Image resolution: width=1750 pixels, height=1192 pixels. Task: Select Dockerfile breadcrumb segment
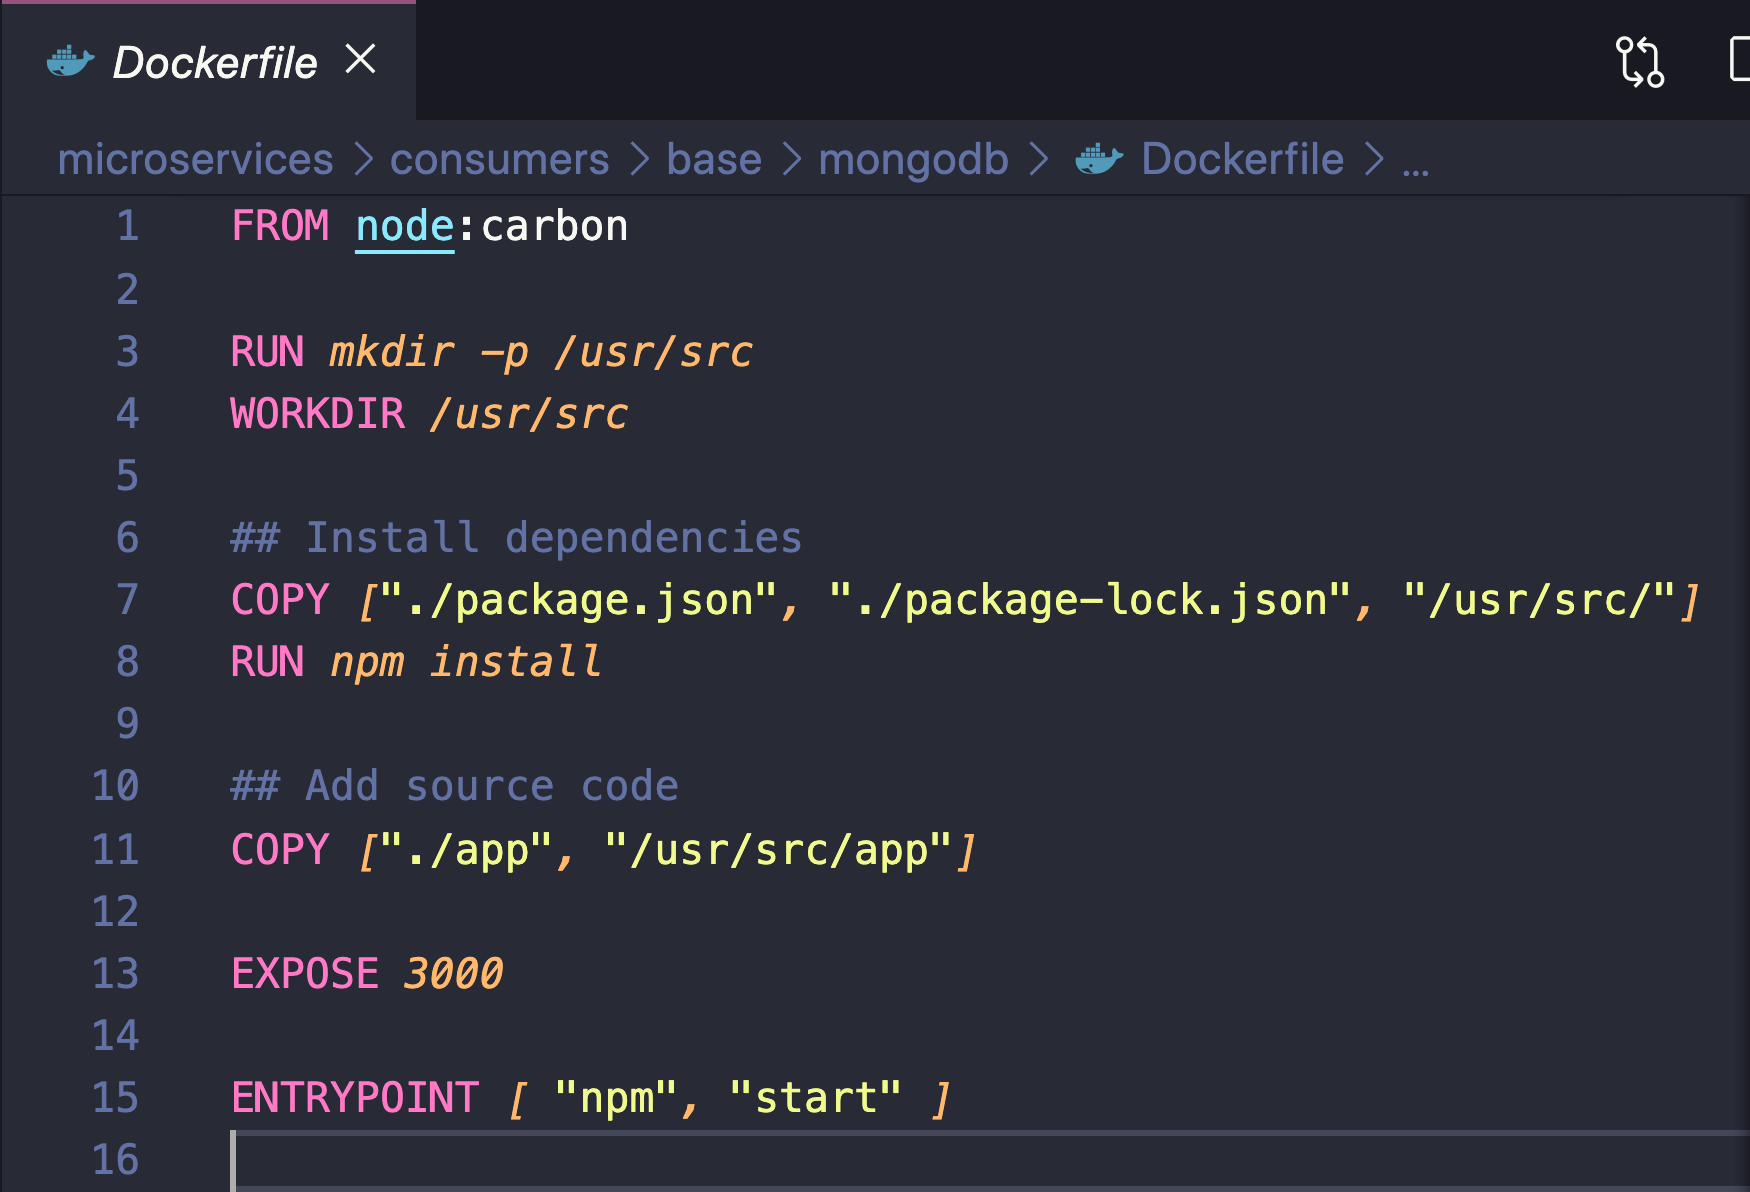1243,159
